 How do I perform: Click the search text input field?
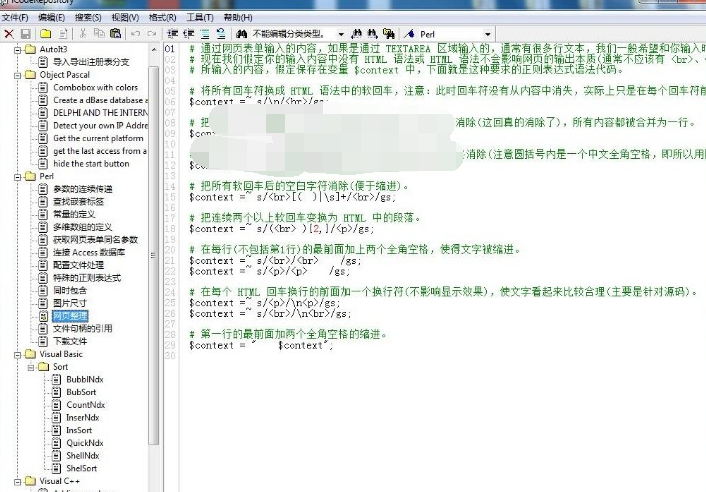pyautogui.click(x=293, y=34)
